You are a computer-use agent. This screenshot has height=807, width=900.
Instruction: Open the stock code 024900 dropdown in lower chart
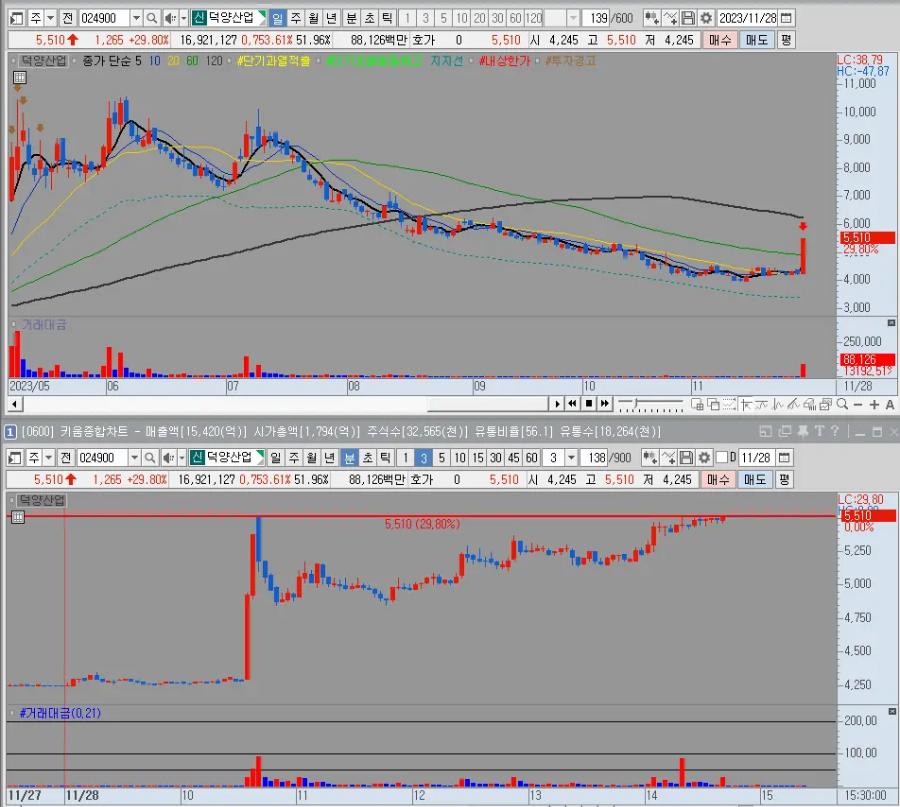coord(135,457)
